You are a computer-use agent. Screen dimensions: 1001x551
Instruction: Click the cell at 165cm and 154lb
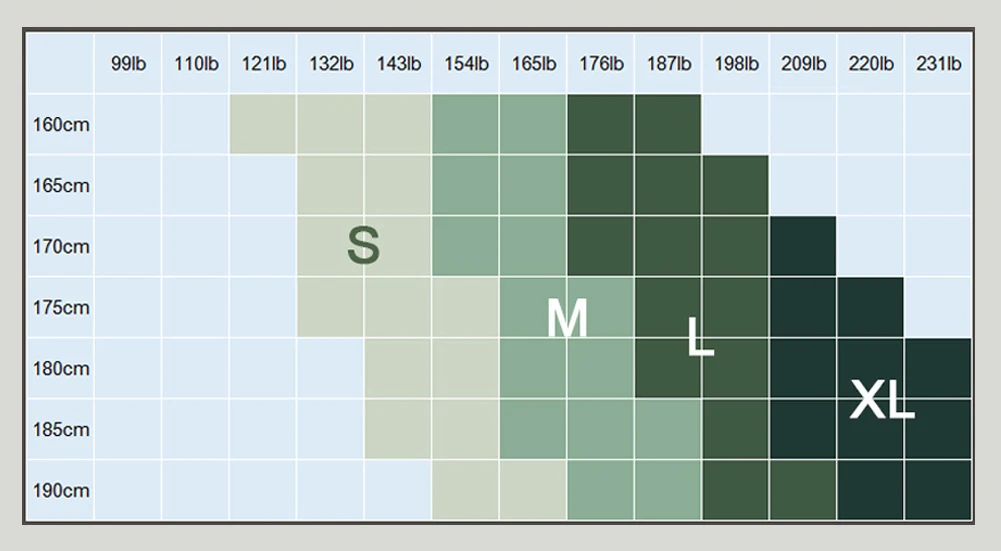[x=466, y=186]
